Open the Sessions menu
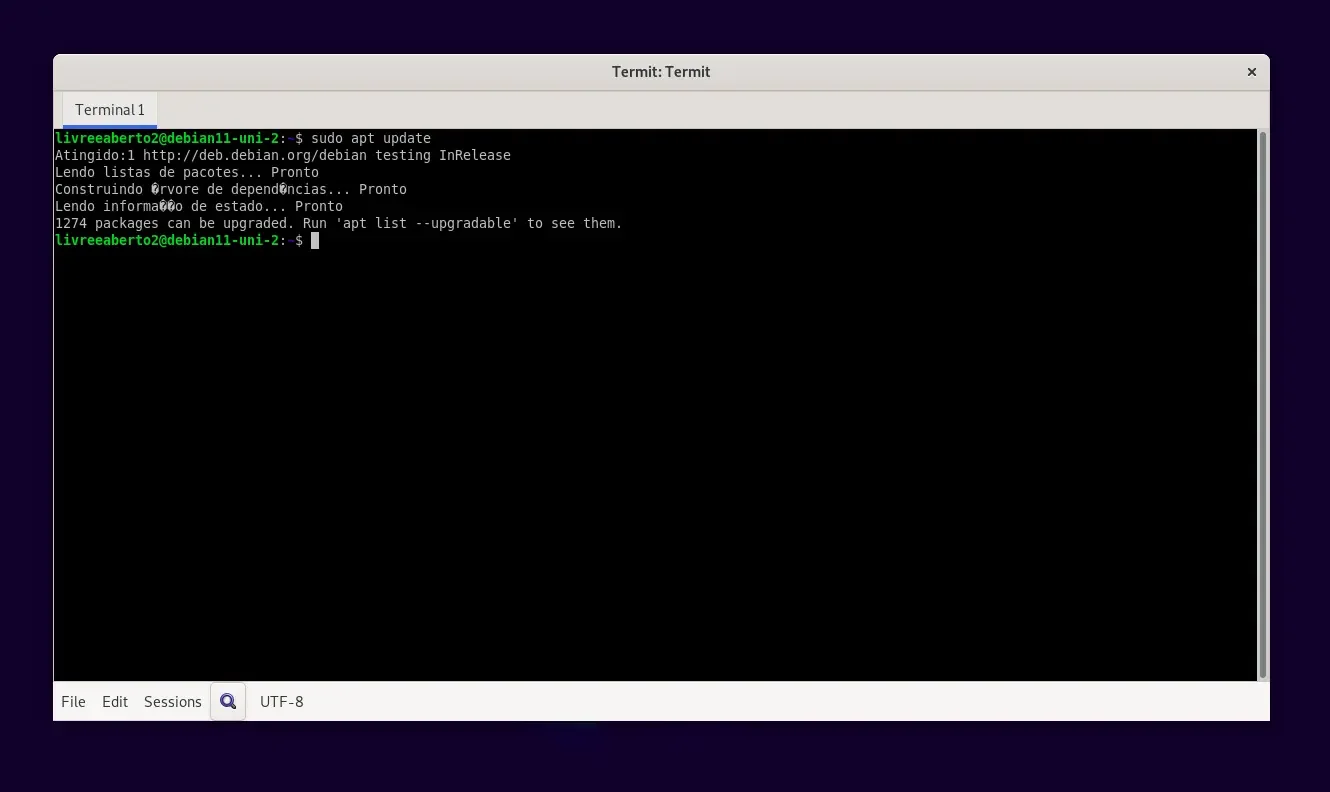 (x=173, y=702)
